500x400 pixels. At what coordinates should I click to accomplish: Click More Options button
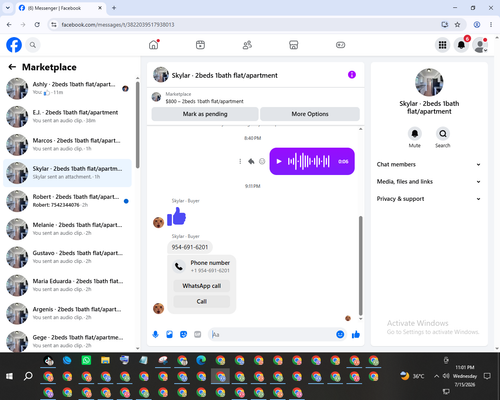(310, 114)
